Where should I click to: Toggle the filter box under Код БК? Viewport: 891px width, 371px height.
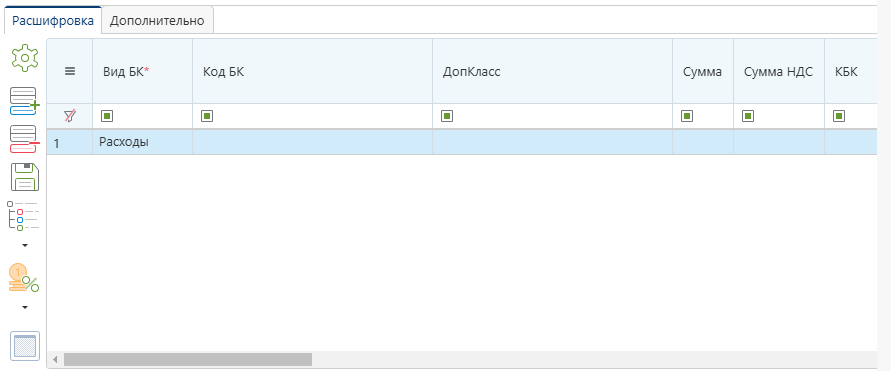coord(207,116)
